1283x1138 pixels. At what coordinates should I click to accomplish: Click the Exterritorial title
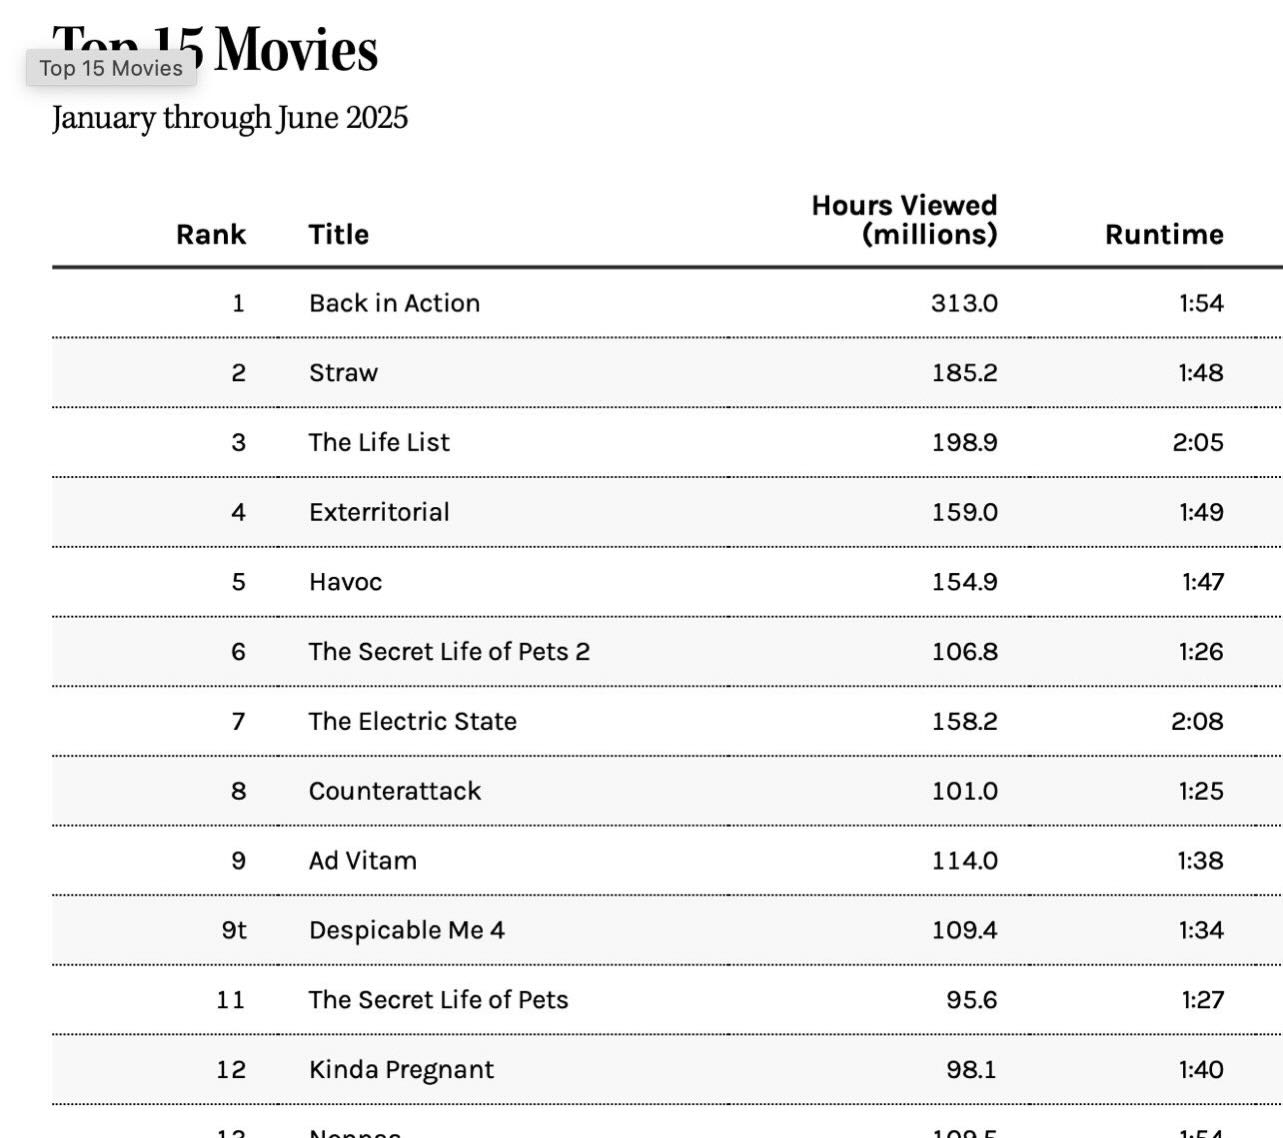[379, 512]
